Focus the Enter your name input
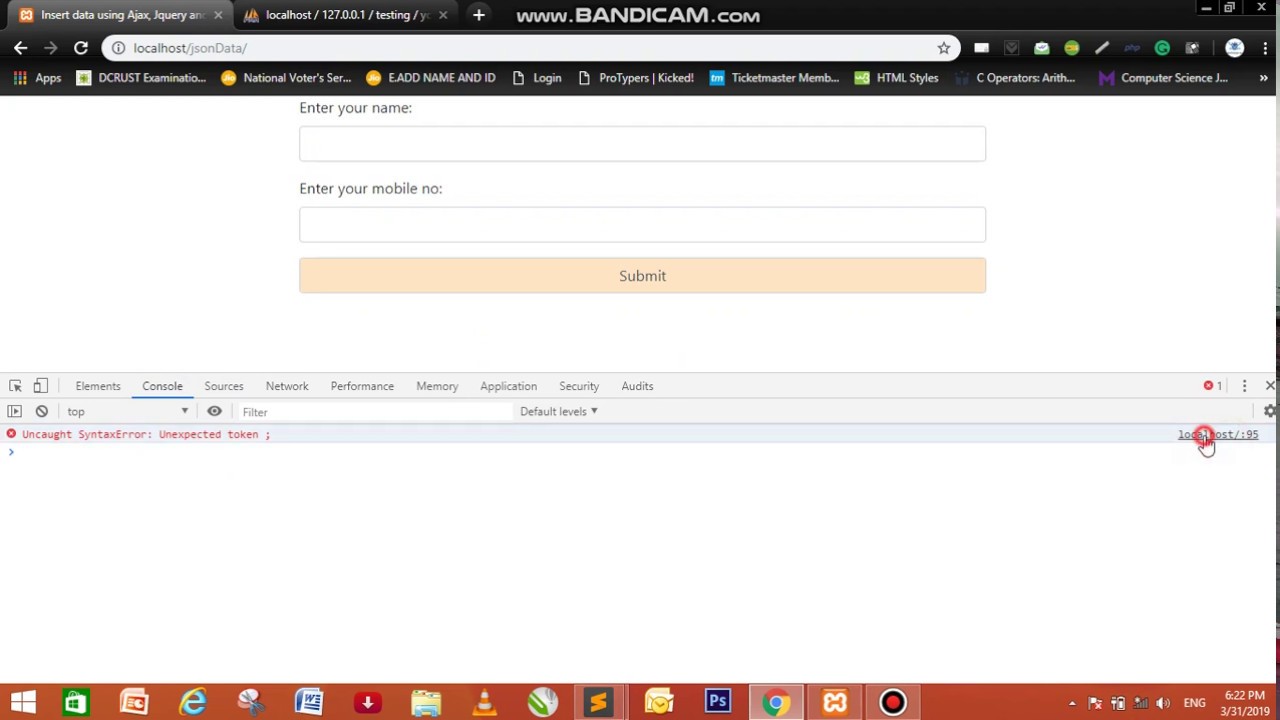The image size is (1280, 720). [x=642, y=144]
